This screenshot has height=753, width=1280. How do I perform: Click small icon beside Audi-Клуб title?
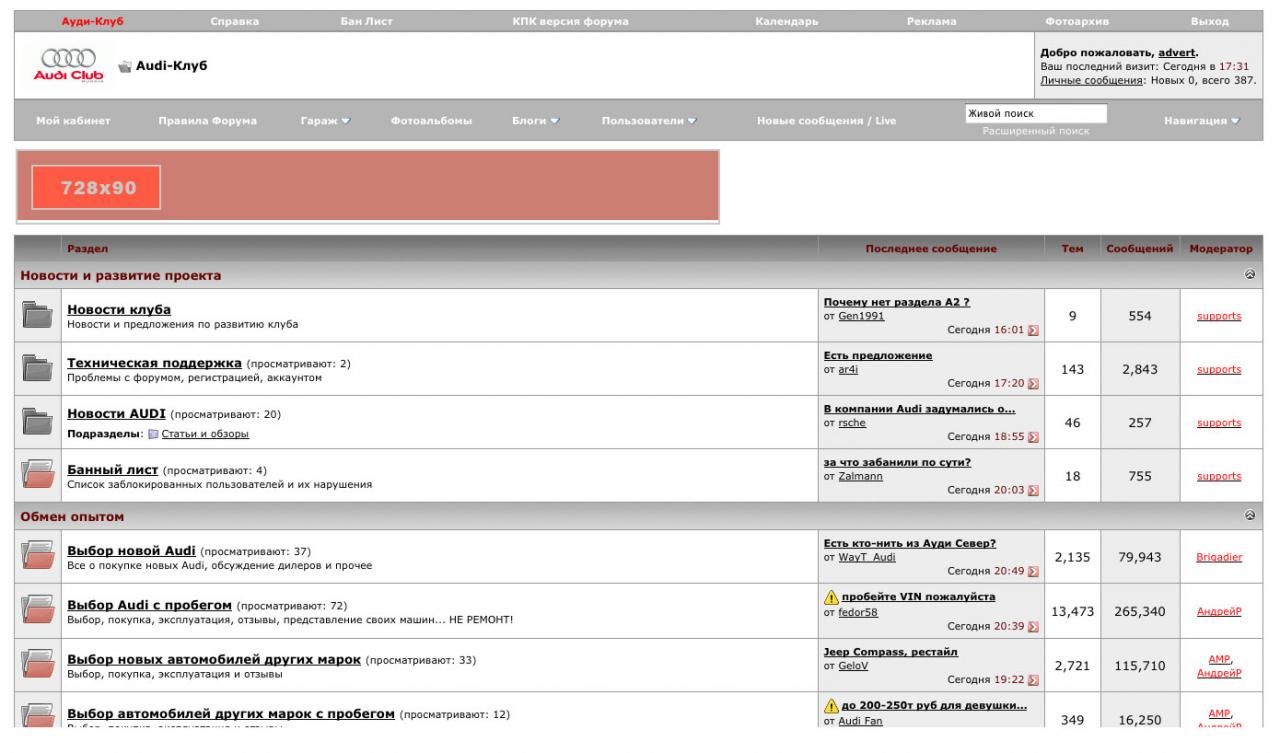point(125,67)
